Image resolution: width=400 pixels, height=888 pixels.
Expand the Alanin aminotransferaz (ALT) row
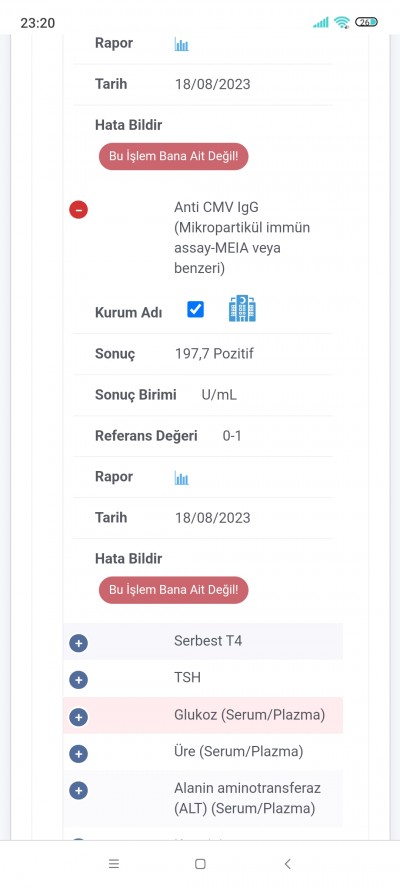tap(78, 791)
